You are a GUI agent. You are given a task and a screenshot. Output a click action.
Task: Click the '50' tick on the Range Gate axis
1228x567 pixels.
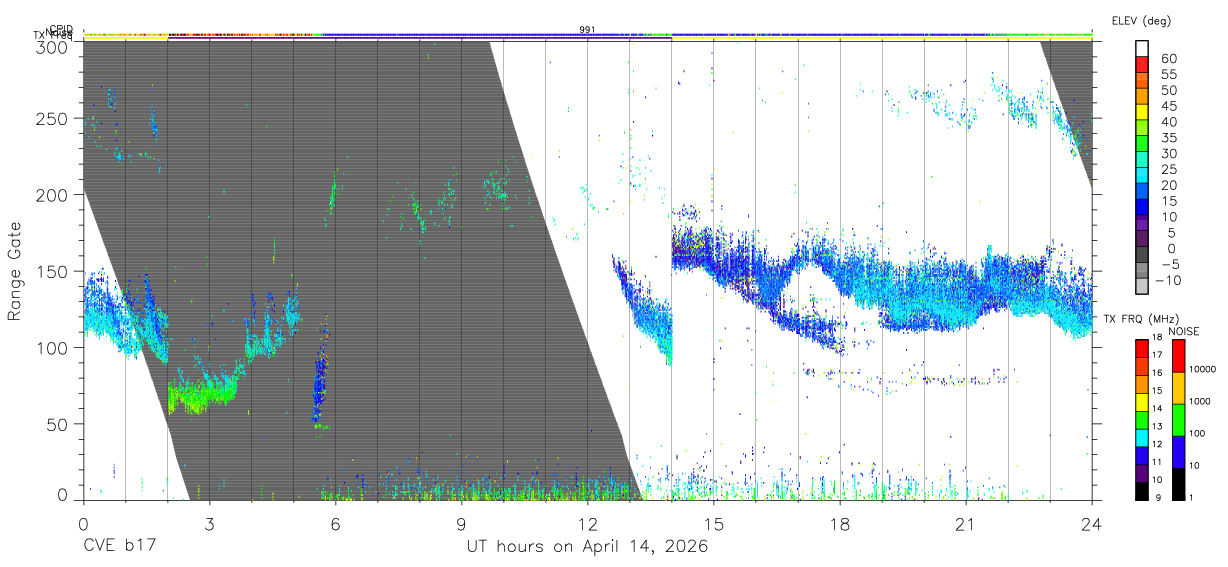pos(56,424)
